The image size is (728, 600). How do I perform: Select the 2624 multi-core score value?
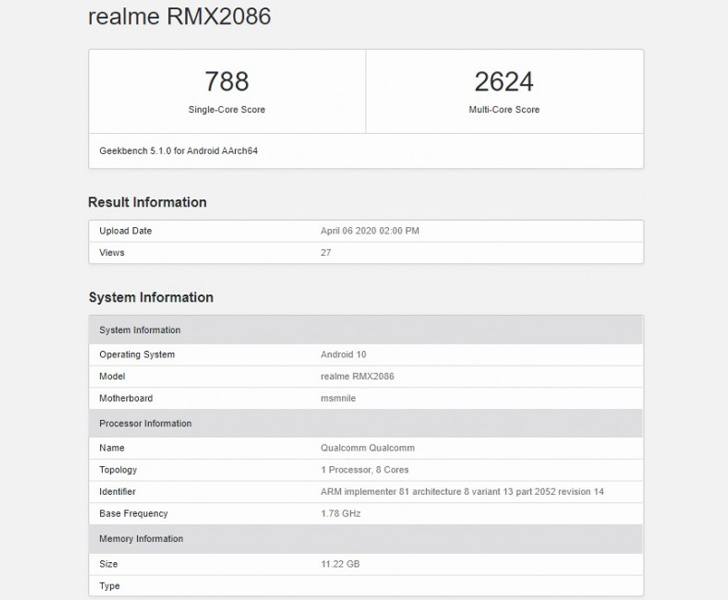pyautogui.click(x=504, y=82)
